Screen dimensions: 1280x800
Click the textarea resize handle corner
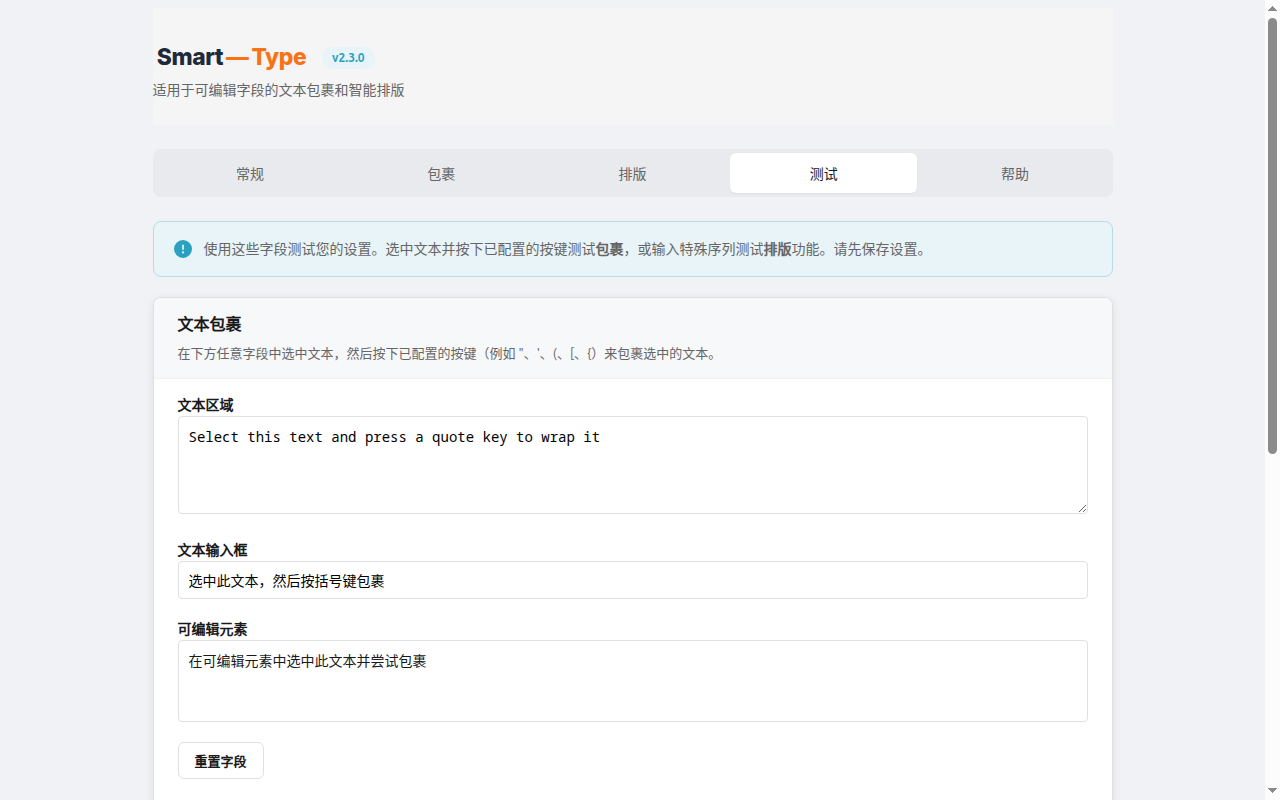1081,507
